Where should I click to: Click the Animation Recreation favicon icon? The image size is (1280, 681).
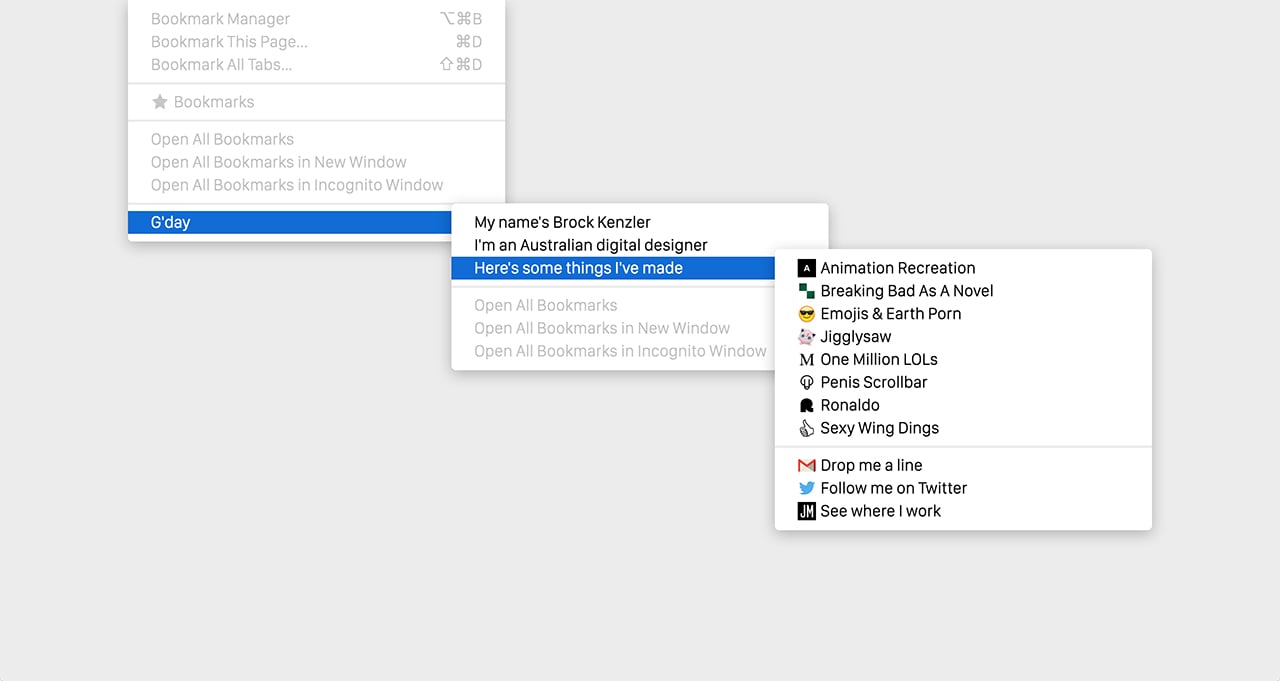pyautogui.click(x=806, y=268)
